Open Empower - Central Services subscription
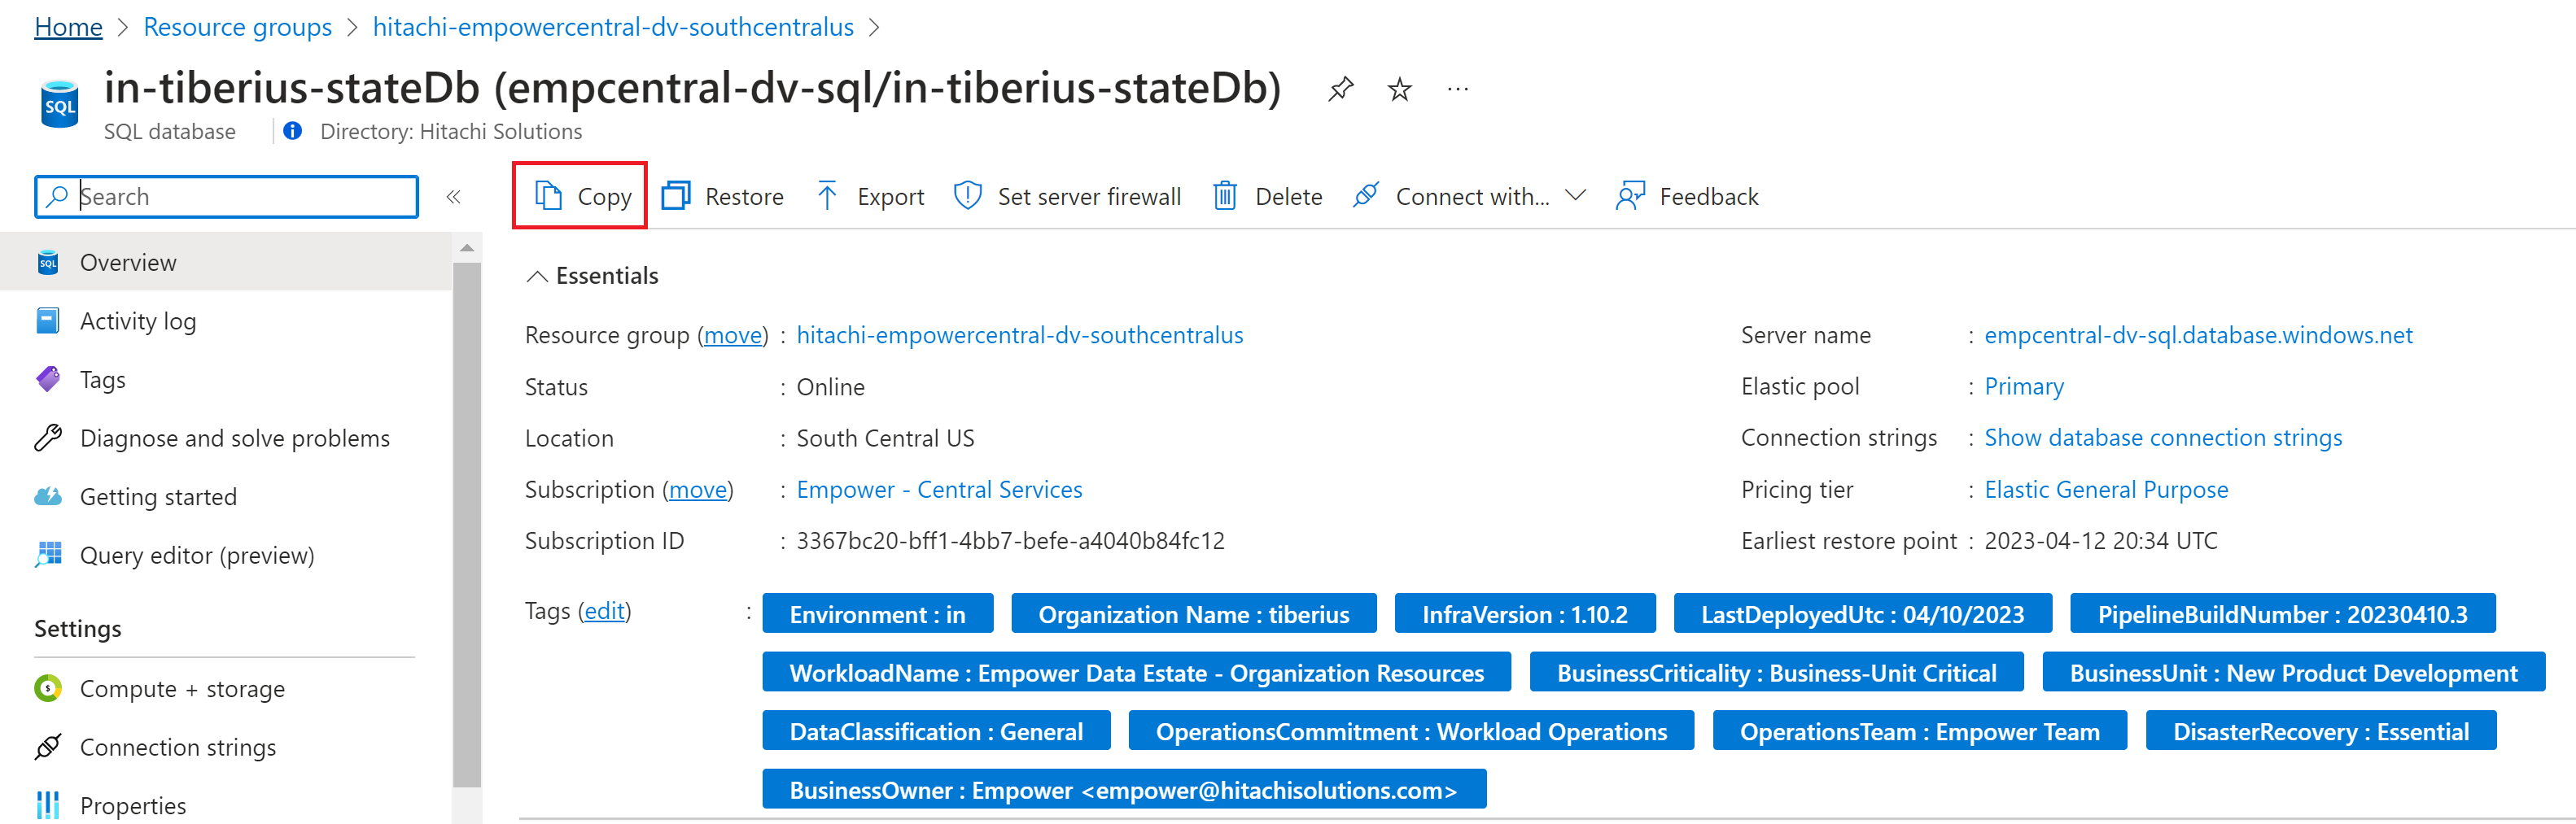This screenshot has width=2576, height=824. pyautogui.click(x=939, y=489)
